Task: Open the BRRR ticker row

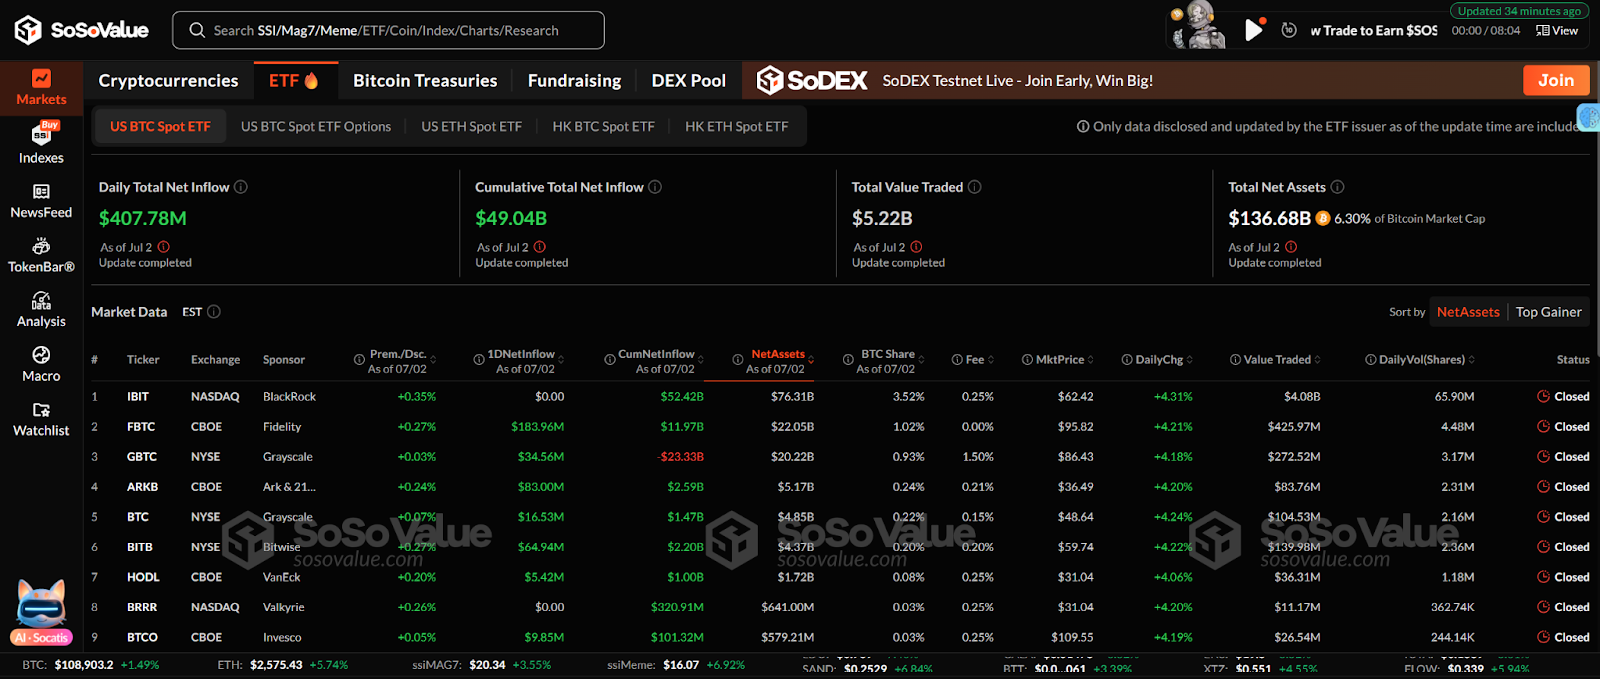Action: pos(840,607)
